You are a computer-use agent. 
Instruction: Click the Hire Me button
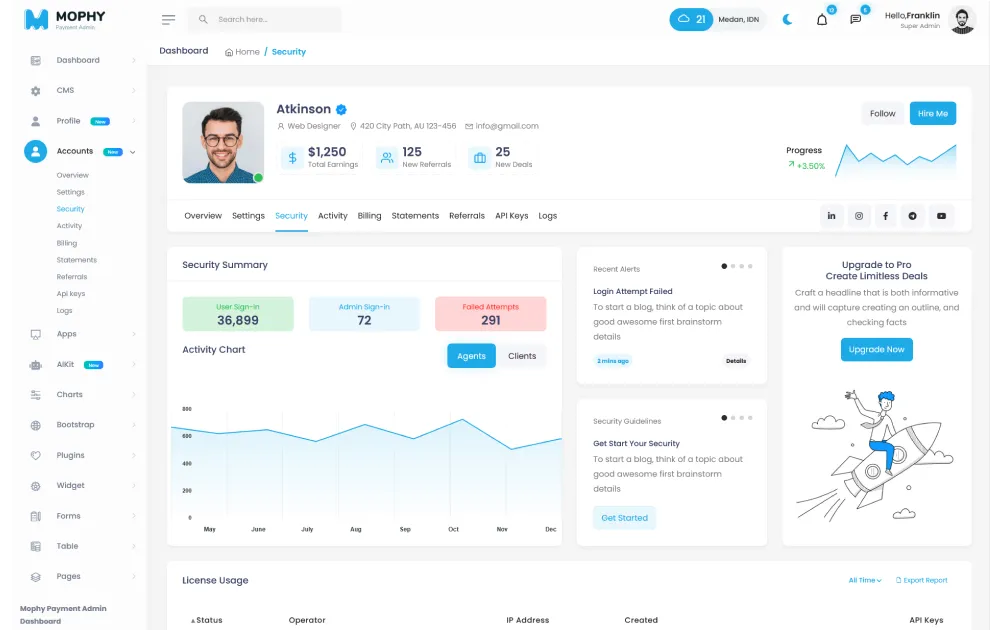(933, 114)
